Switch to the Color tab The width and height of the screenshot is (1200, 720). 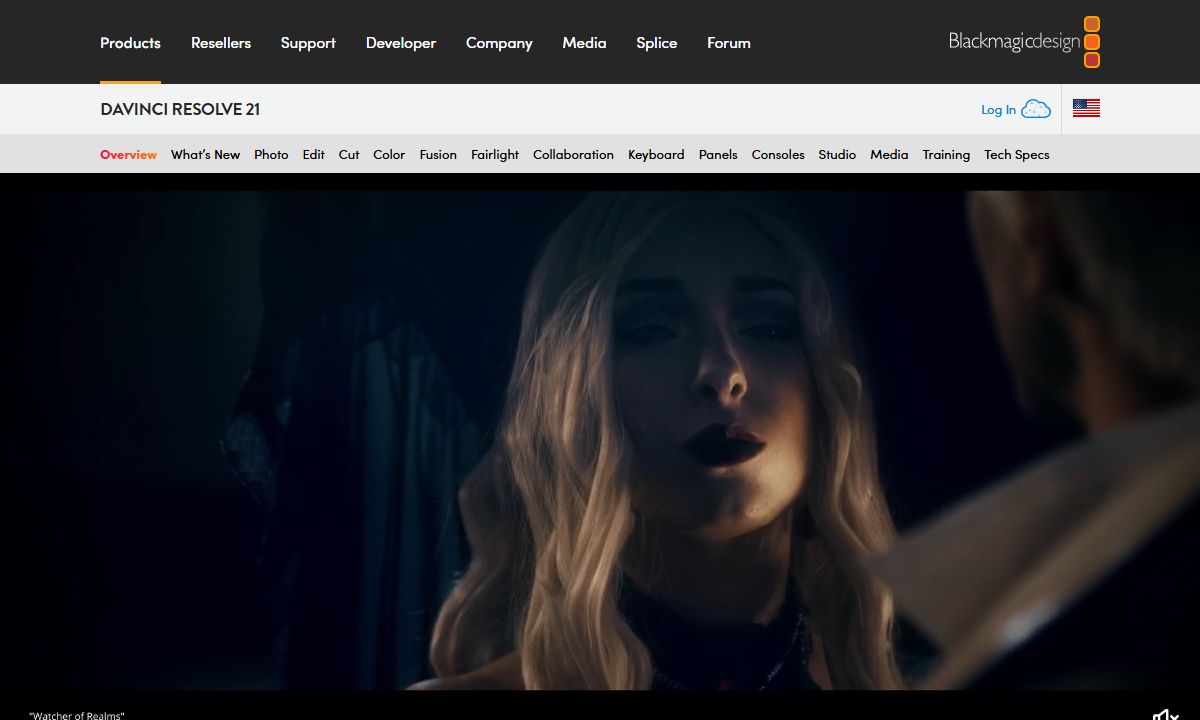tap(389, 154)
